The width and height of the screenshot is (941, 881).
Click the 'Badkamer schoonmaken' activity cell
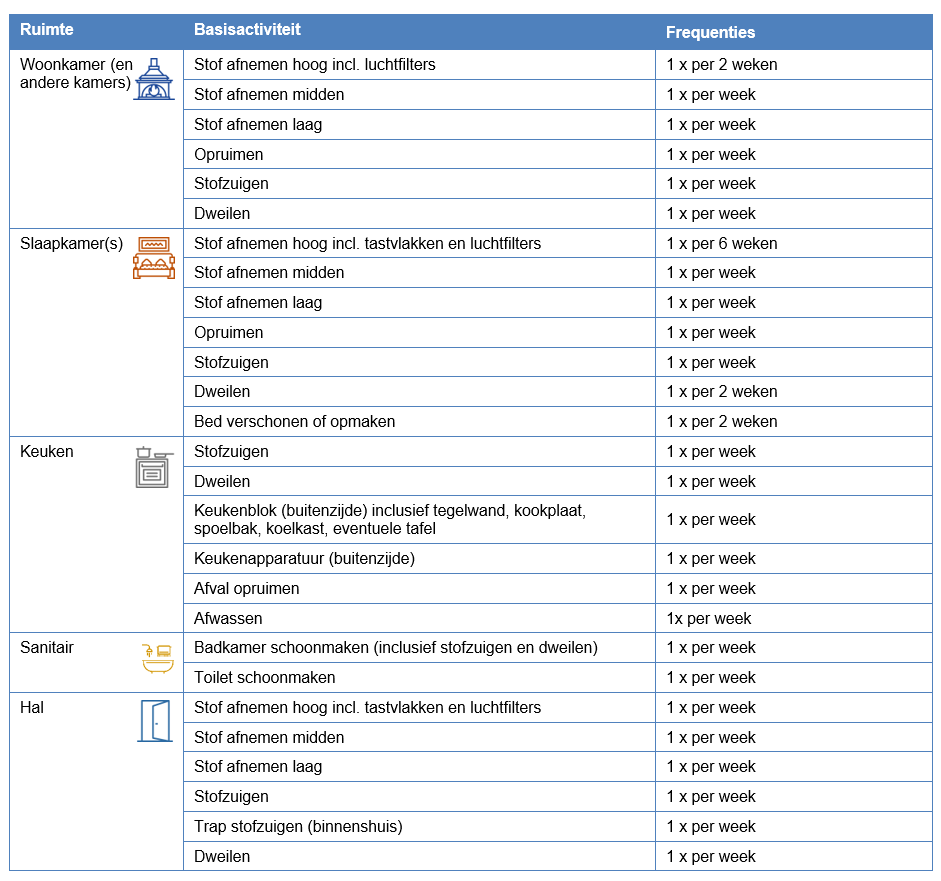pos(395,648)
